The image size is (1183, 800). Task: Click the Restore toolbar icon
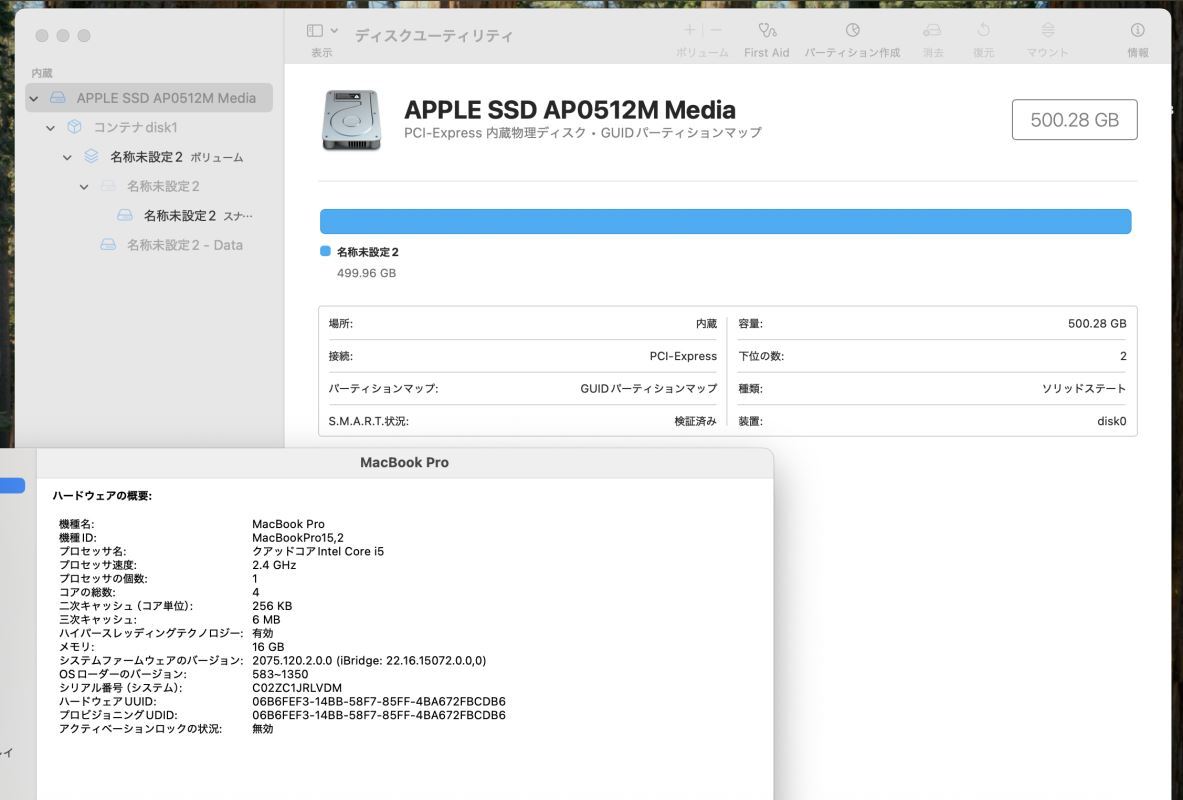point(983,31)
